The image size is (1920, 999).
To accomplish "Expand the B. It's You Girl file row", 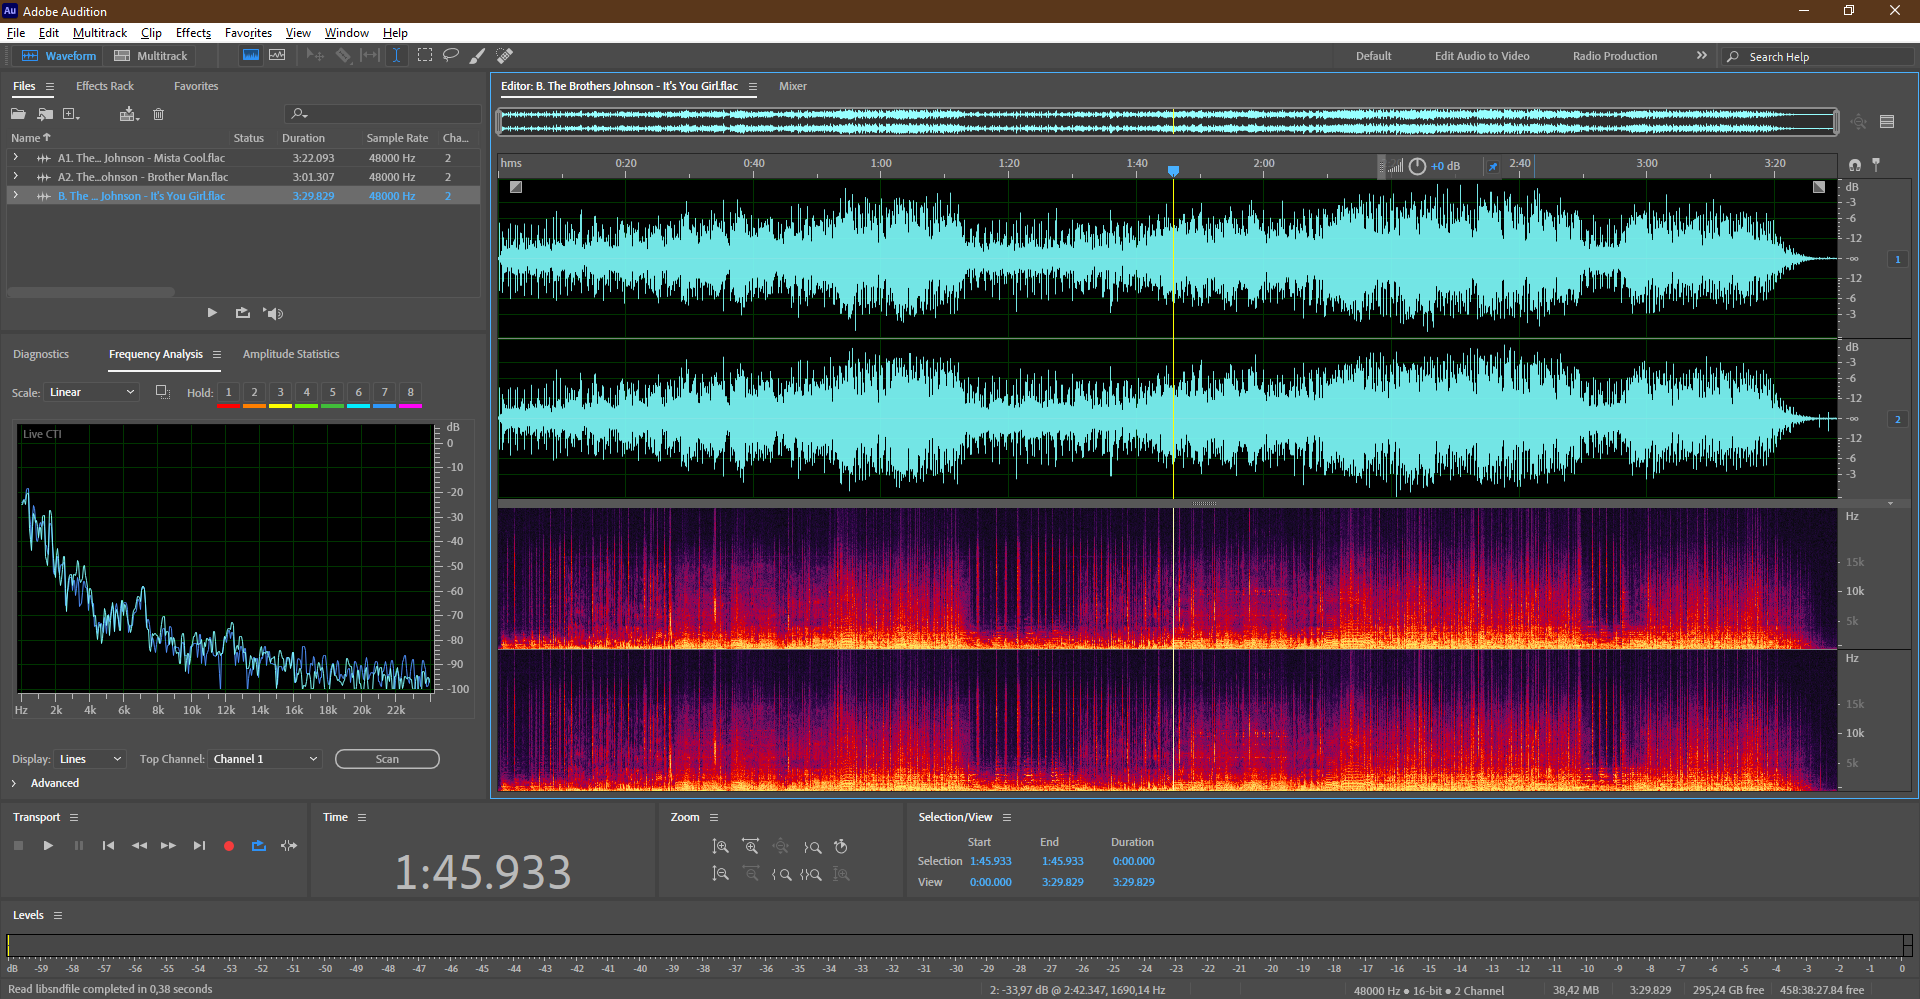I will pos(15,196).
